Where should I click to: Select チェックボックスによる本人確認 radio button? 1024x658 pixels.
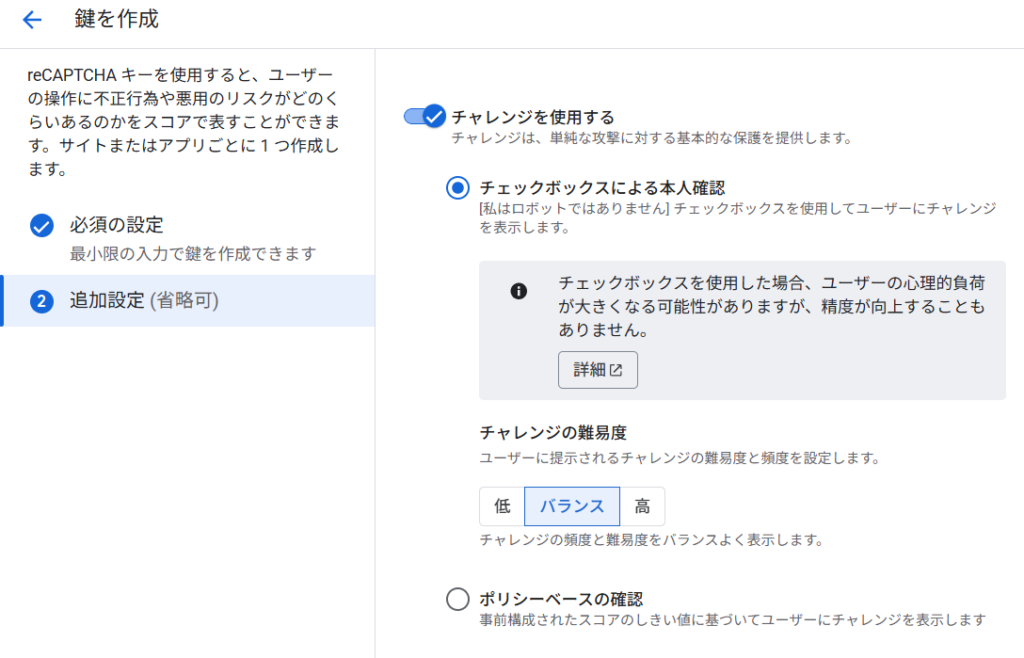pyautogui.click(x=457, y=187)
